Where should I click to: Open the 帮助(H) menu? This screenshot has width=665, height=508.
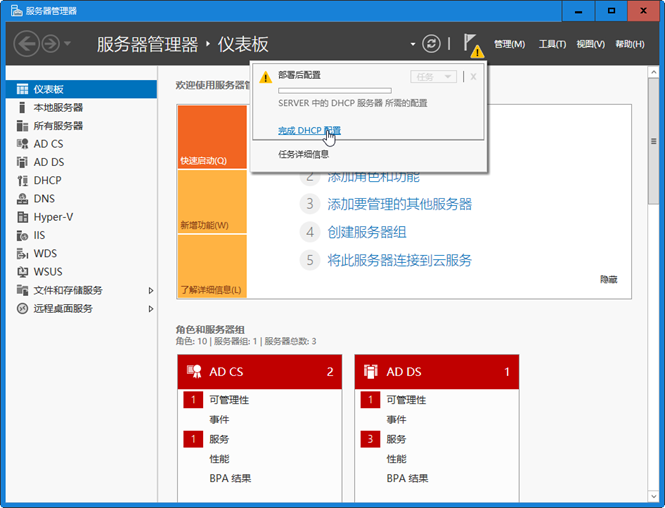point(630,44)
